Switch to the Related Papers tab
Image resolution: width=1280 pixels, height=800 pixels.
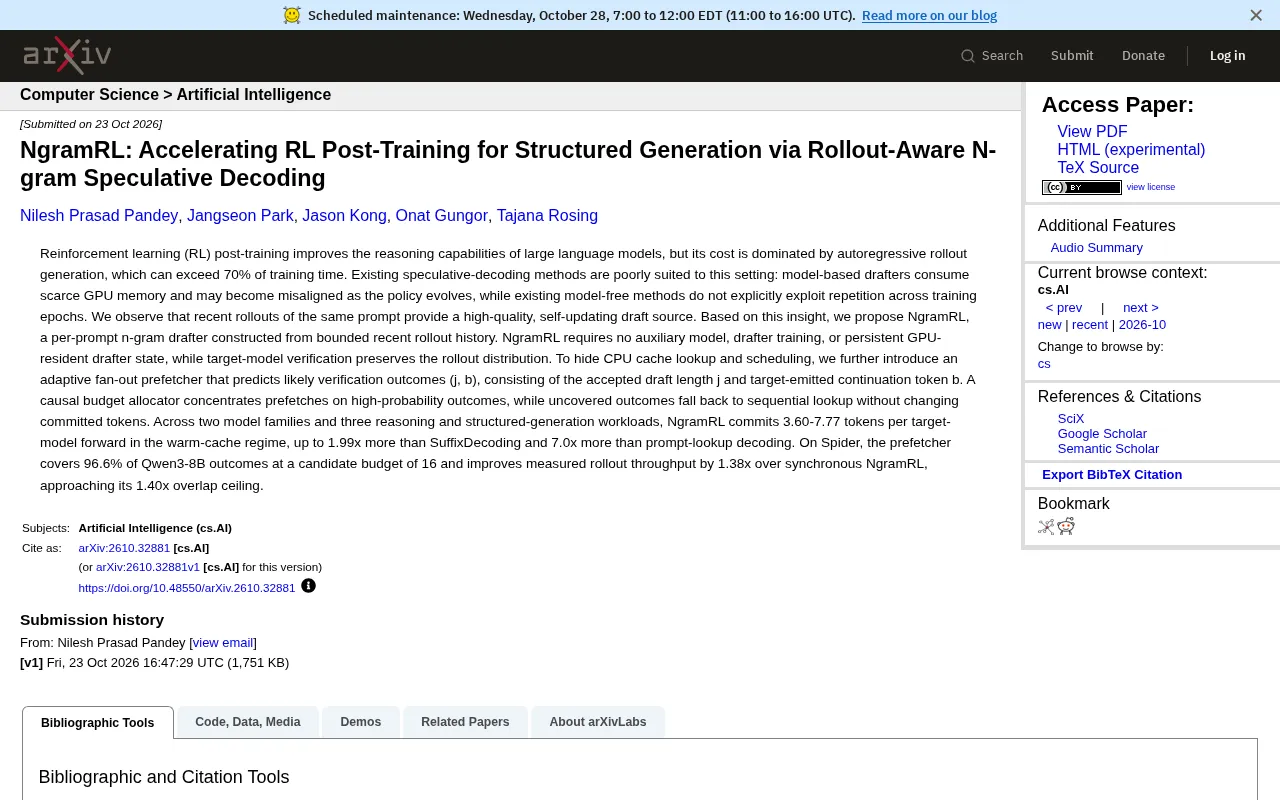(x=465, y=722)
